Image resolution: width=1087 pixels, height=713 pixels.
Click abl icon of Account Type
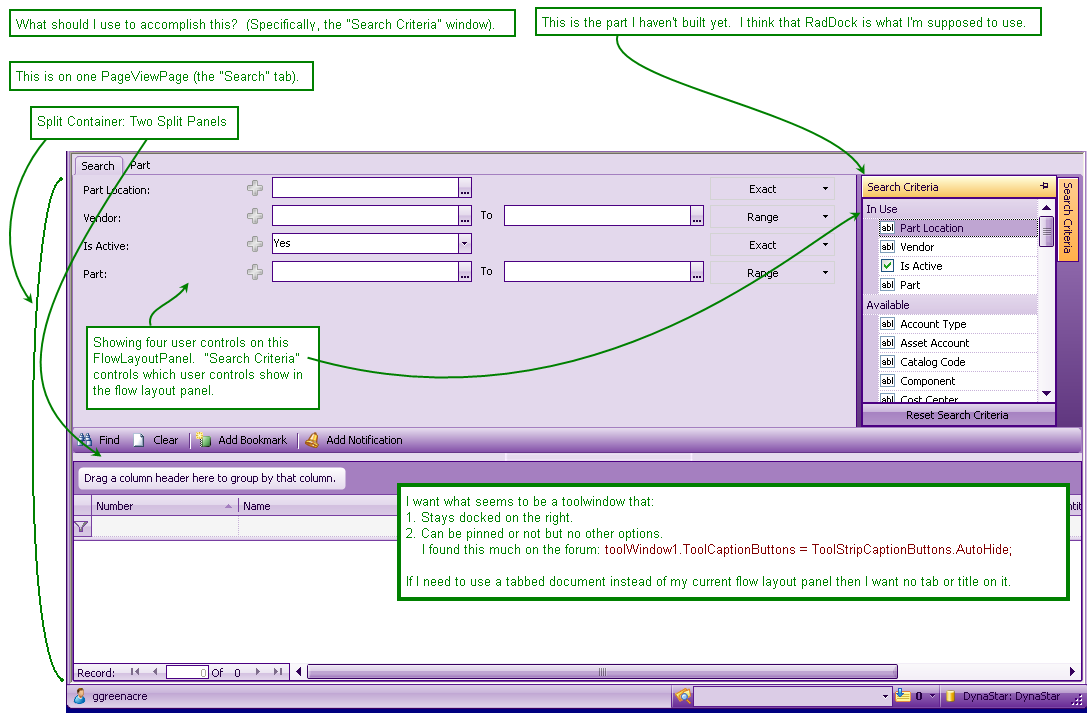(887, 323)
